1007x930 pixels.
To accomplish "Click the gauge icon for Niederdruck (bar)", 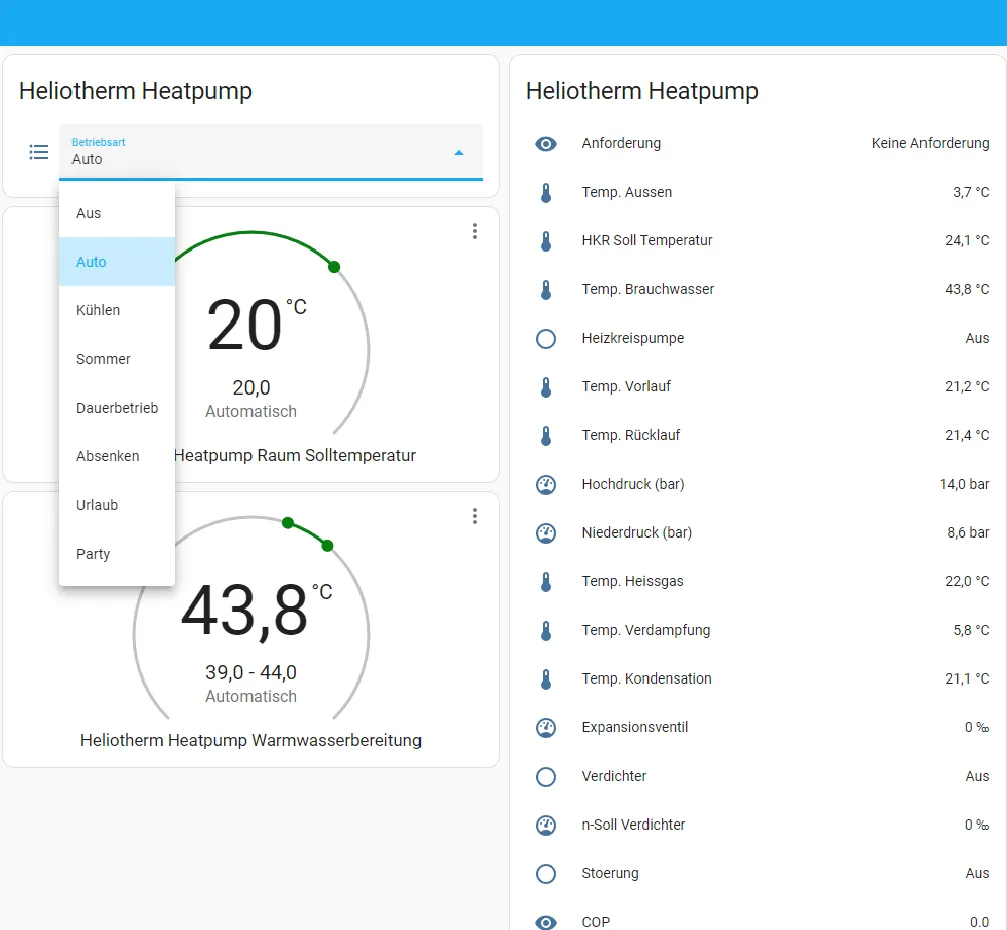I will pos(546,533).
